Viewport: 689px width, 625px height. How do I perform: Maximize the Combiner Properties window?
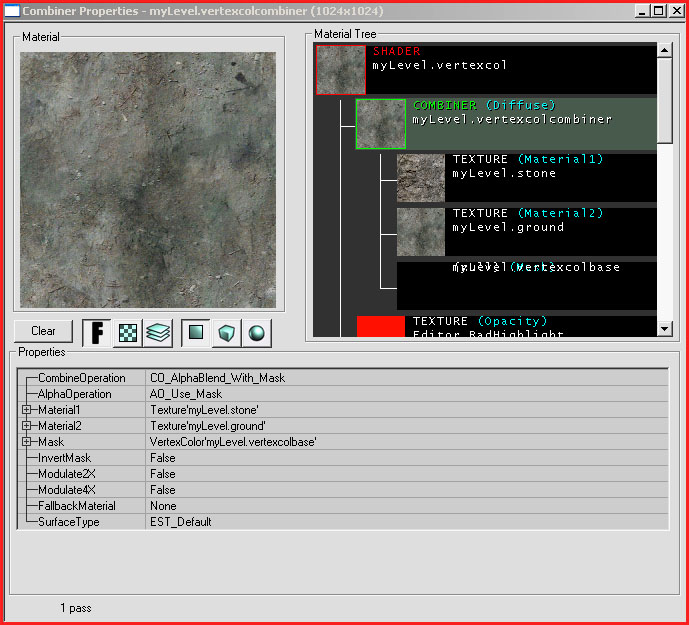pos(659,11)
